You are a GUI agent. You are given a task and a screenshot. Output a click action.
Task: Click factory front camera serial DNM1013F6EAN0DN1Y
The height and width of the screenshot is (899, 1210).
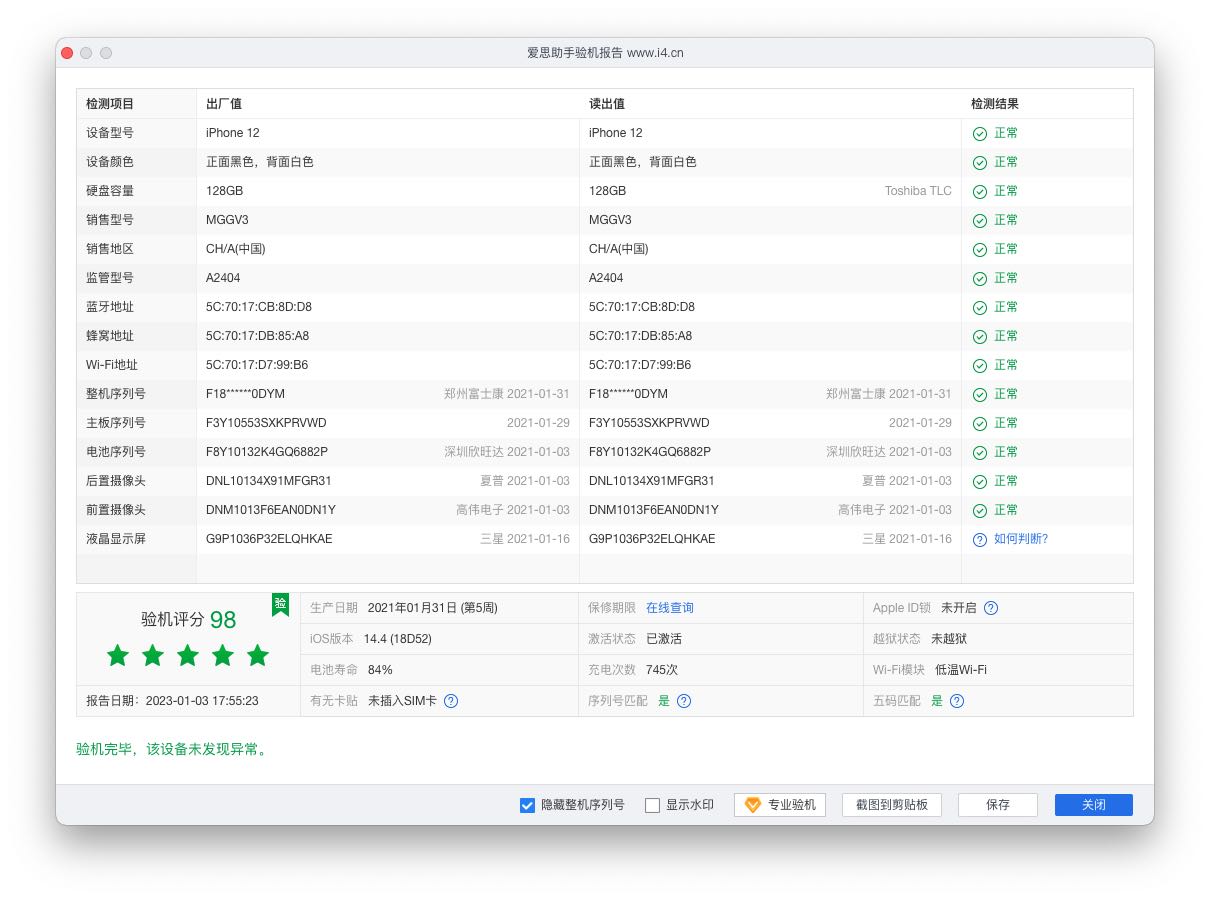click(x=271, y=510)
